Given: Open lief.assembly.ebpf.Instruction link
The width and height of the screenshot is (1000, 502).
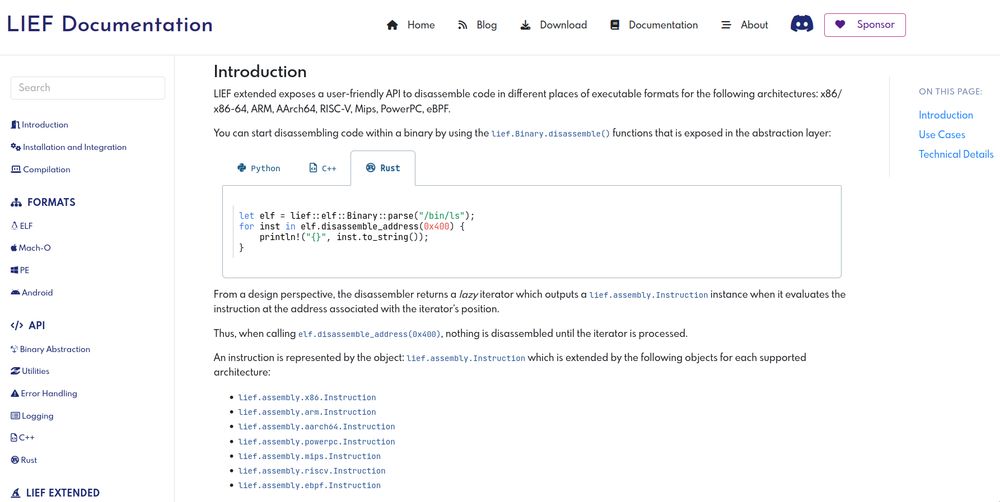Looking at the screenshot, I should point(309,485).
